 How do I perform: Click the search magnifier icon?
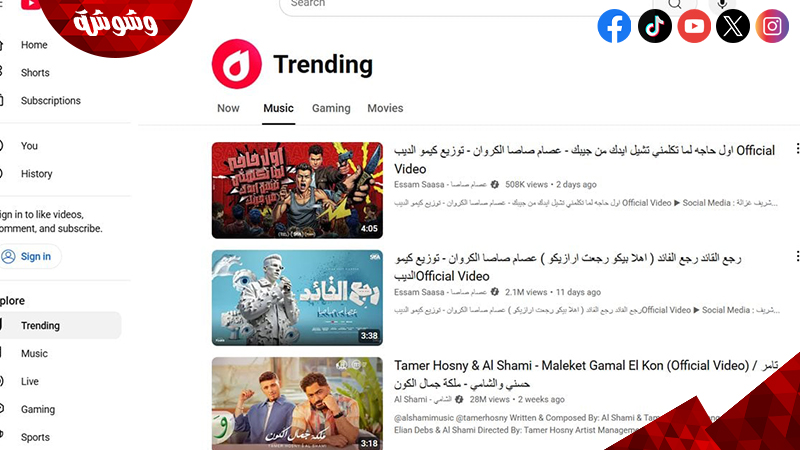pos(674,5)
